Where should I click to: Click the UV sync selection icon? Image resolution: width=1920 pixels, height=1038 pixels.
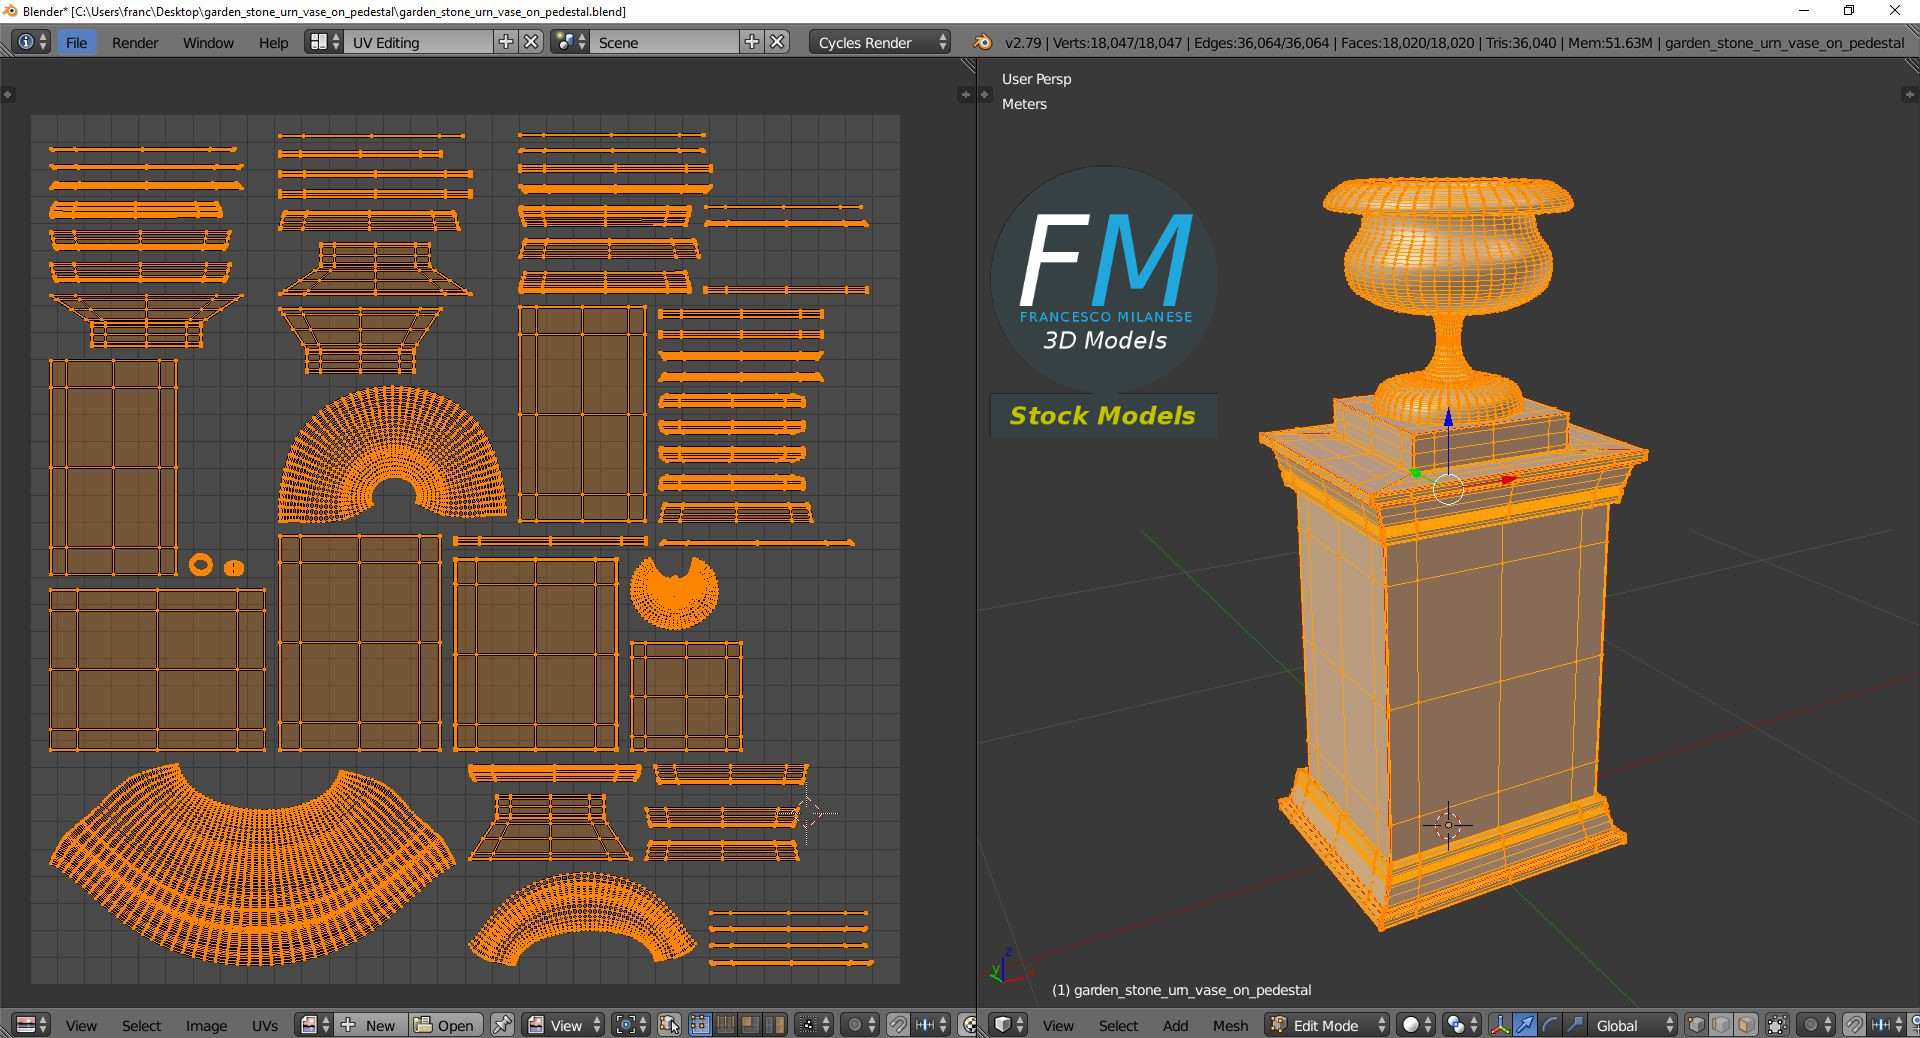tap(670, 1025)
